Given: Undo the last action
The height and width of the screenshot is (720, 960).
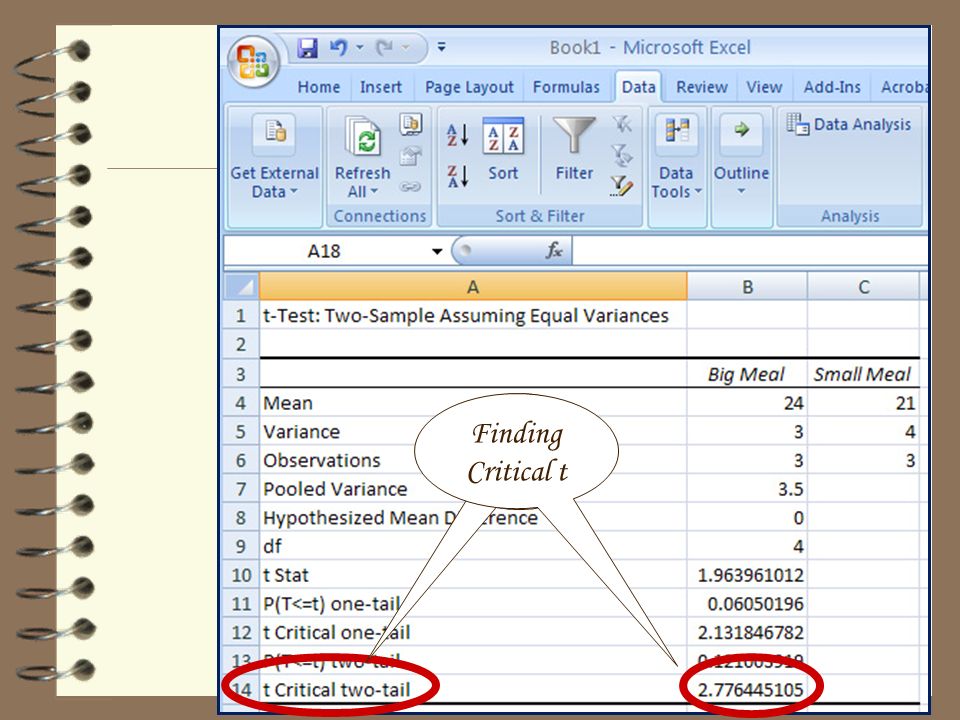Looking at the screenshot, I should pos(338,48).
